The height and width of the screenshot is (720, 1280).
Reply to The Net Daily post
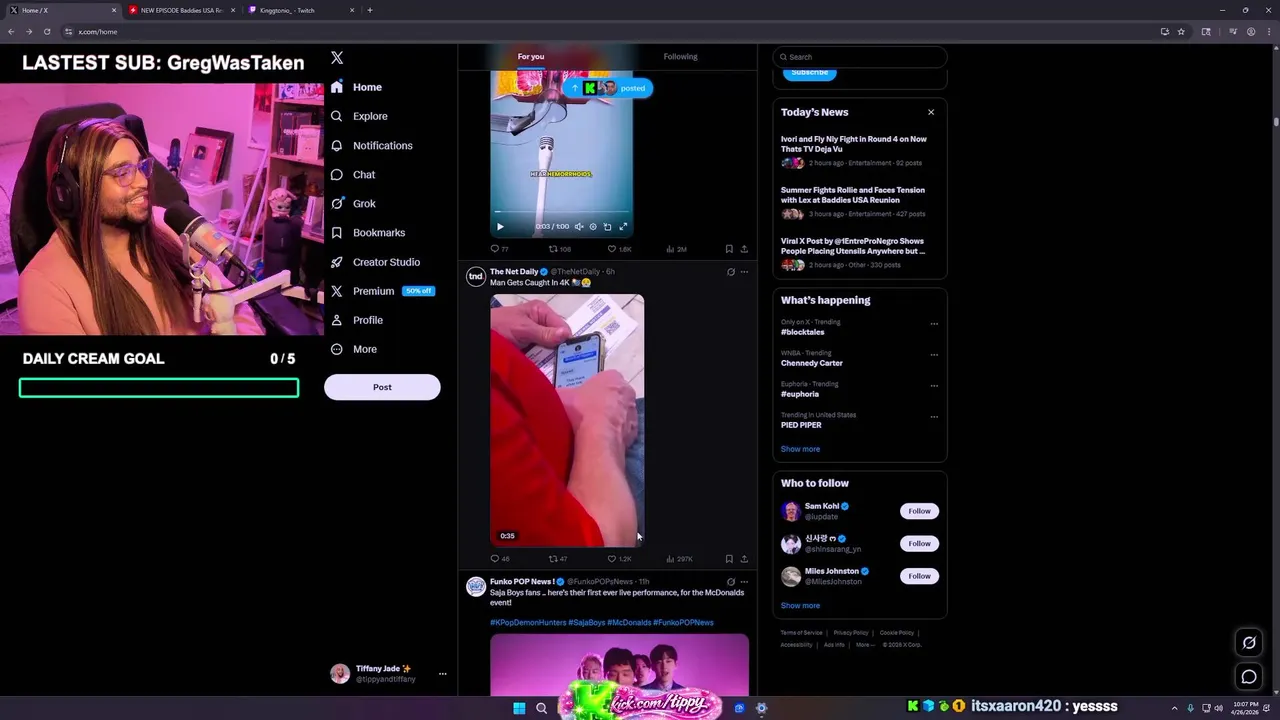coord(499,559)
